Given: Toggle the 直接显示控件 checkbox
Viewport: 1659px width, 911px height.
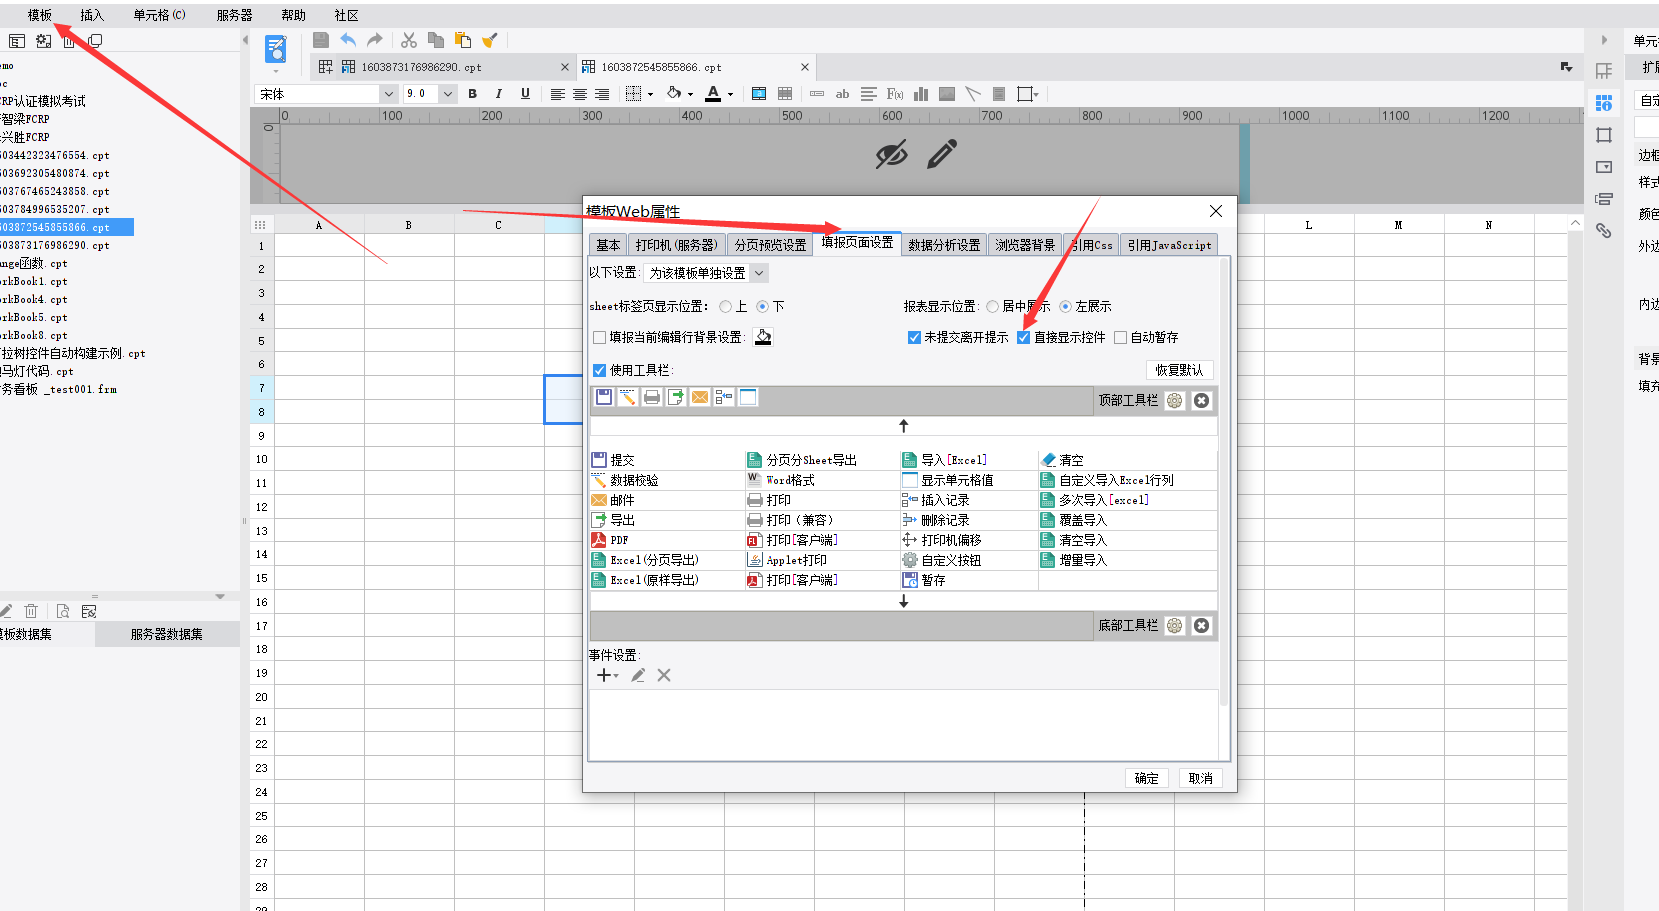Looking at the screenshot, I should [x=1024, y=338].
